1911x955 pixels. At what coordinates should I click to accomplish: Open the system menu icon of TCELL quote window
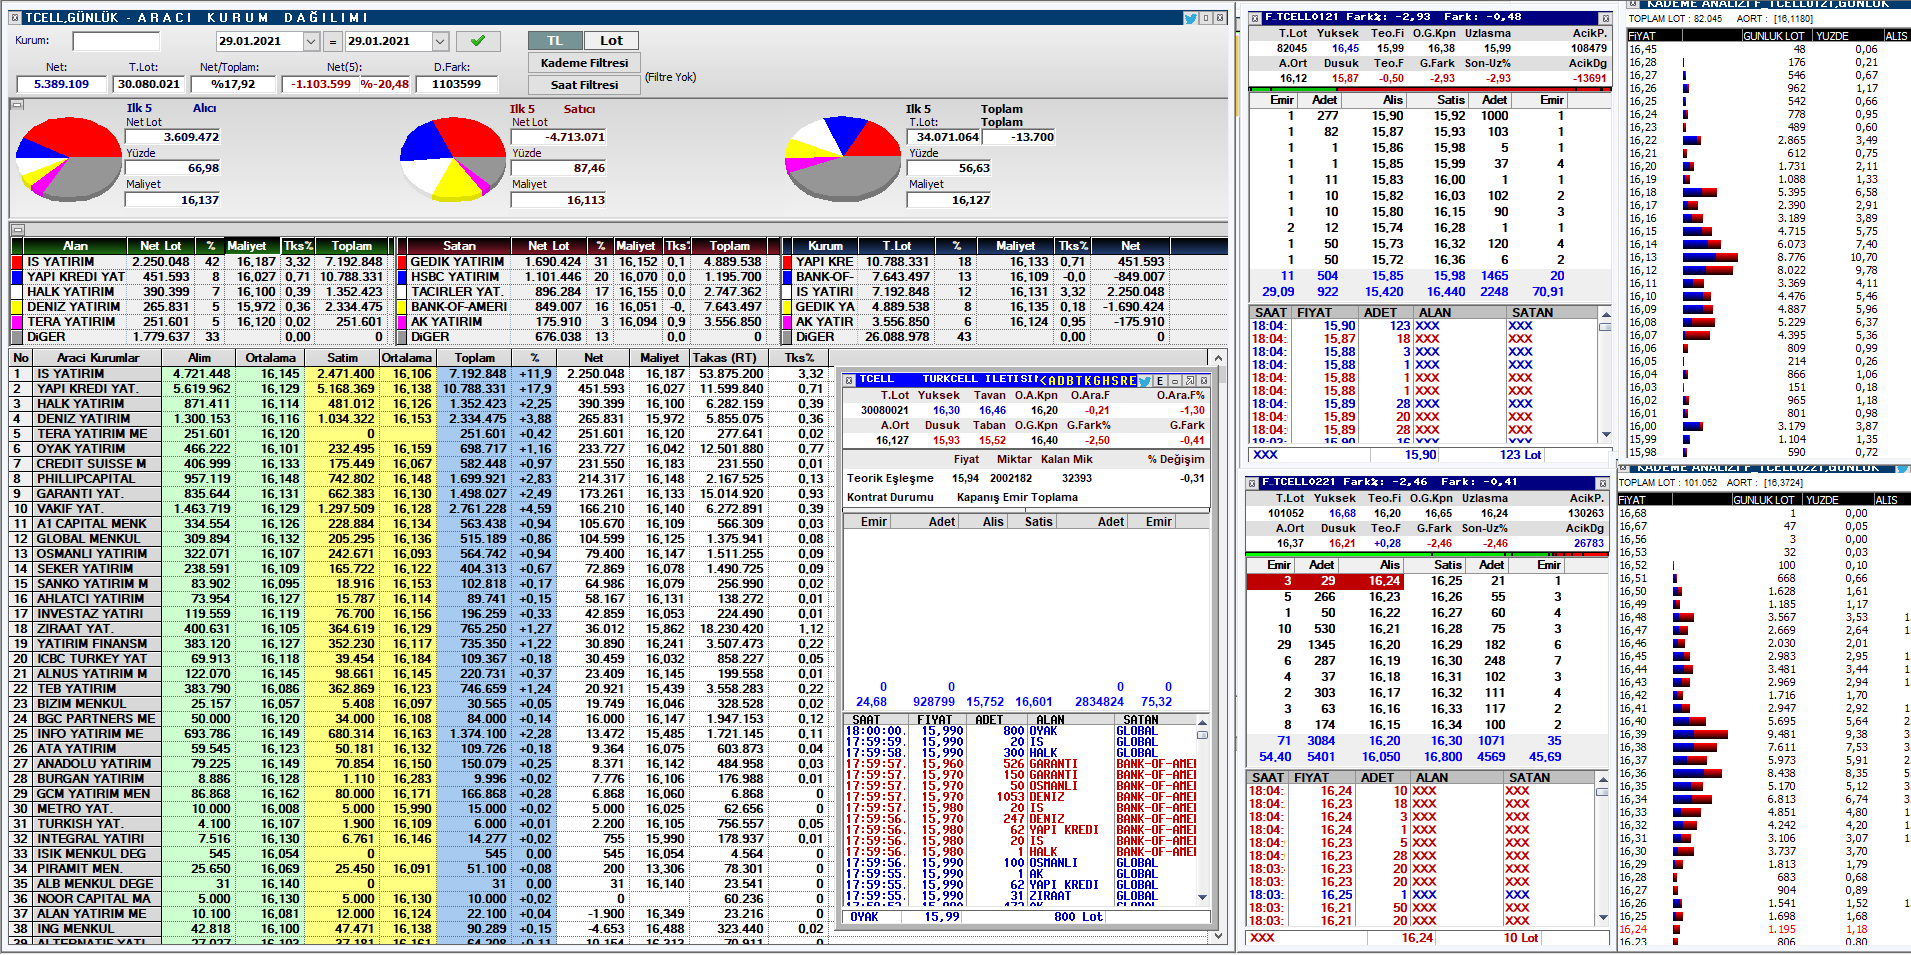(848, 380)
